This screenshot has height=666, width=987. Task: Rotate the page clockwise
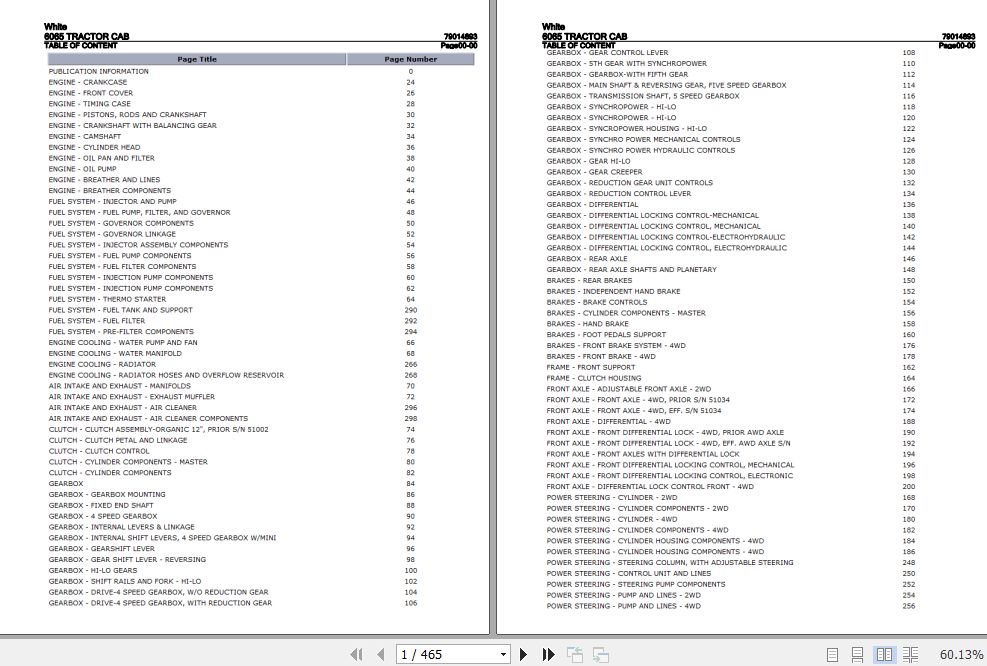click(600, 654)
